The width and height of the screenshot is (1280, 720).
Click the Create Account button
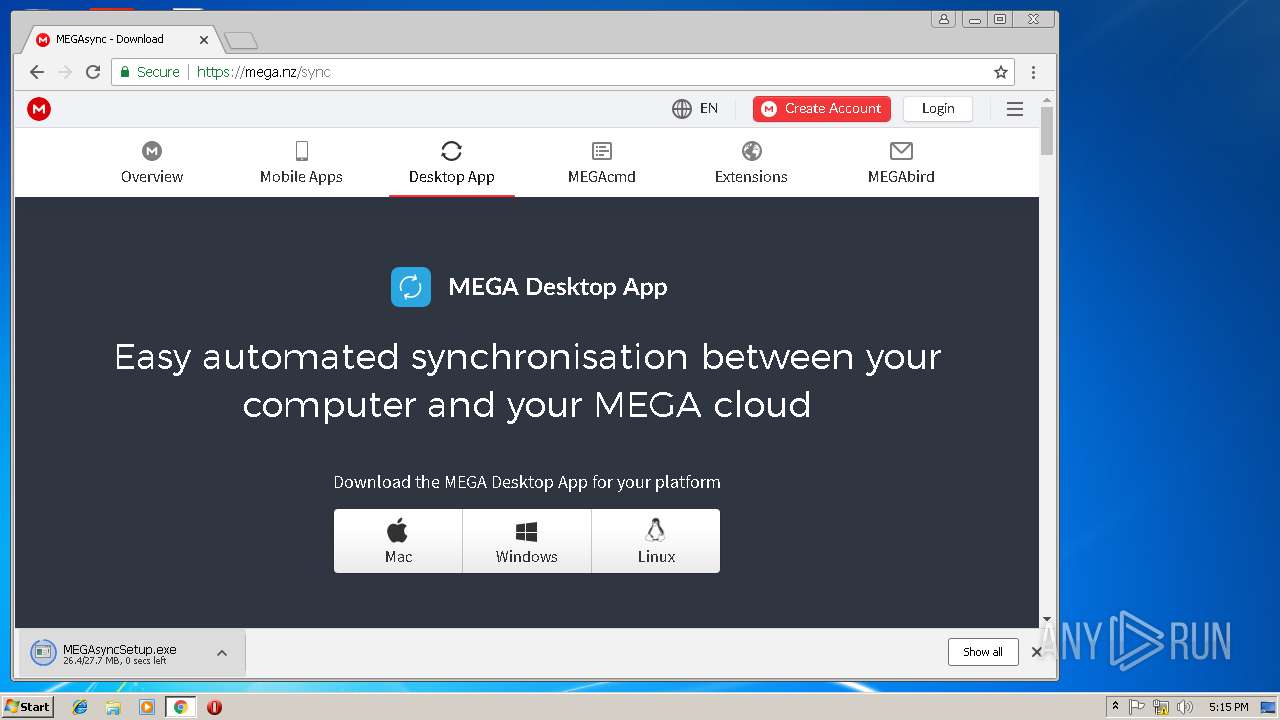pos(822,109)
